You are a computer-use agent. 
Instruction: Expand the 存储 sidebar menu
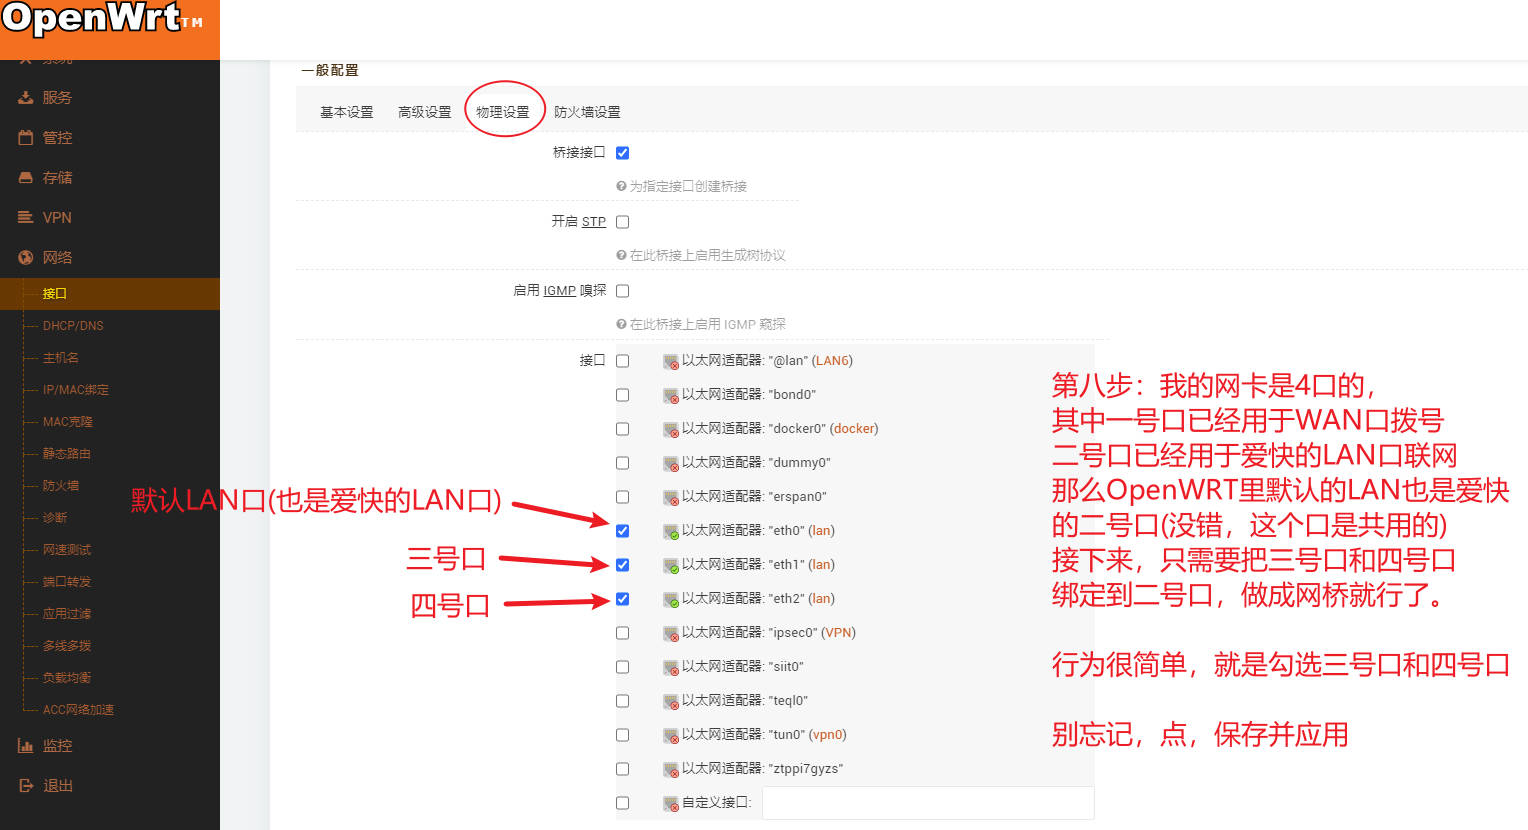(x=57, y=178)
